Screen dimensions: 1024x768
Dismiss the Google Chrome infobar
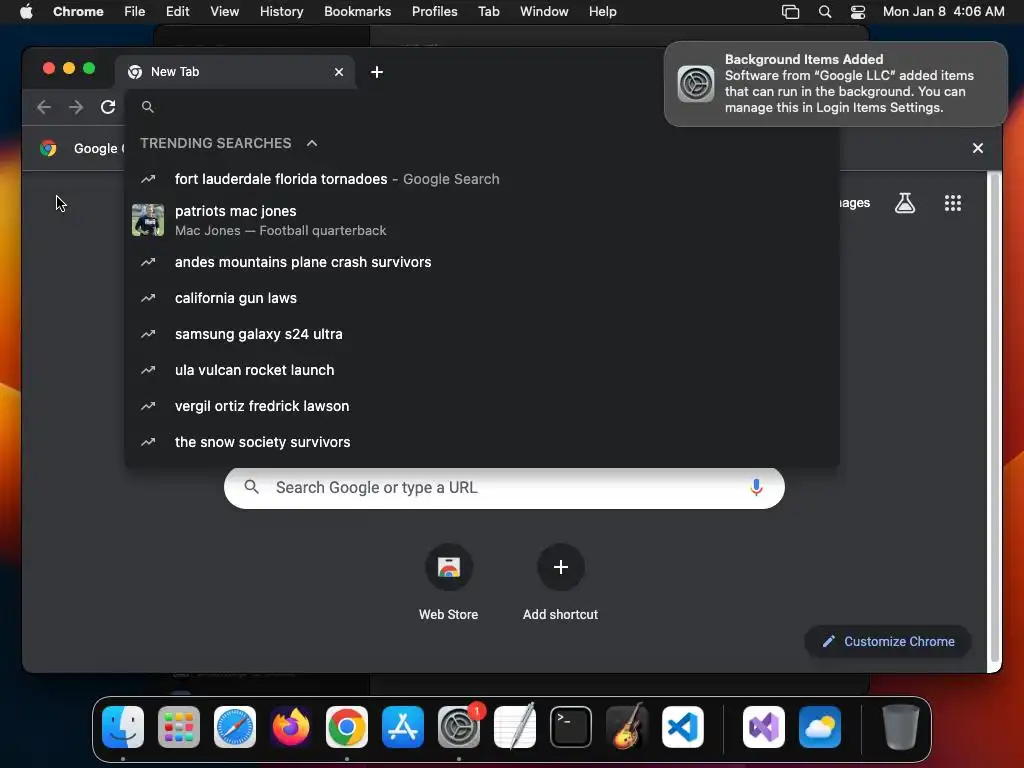[978, 148]
